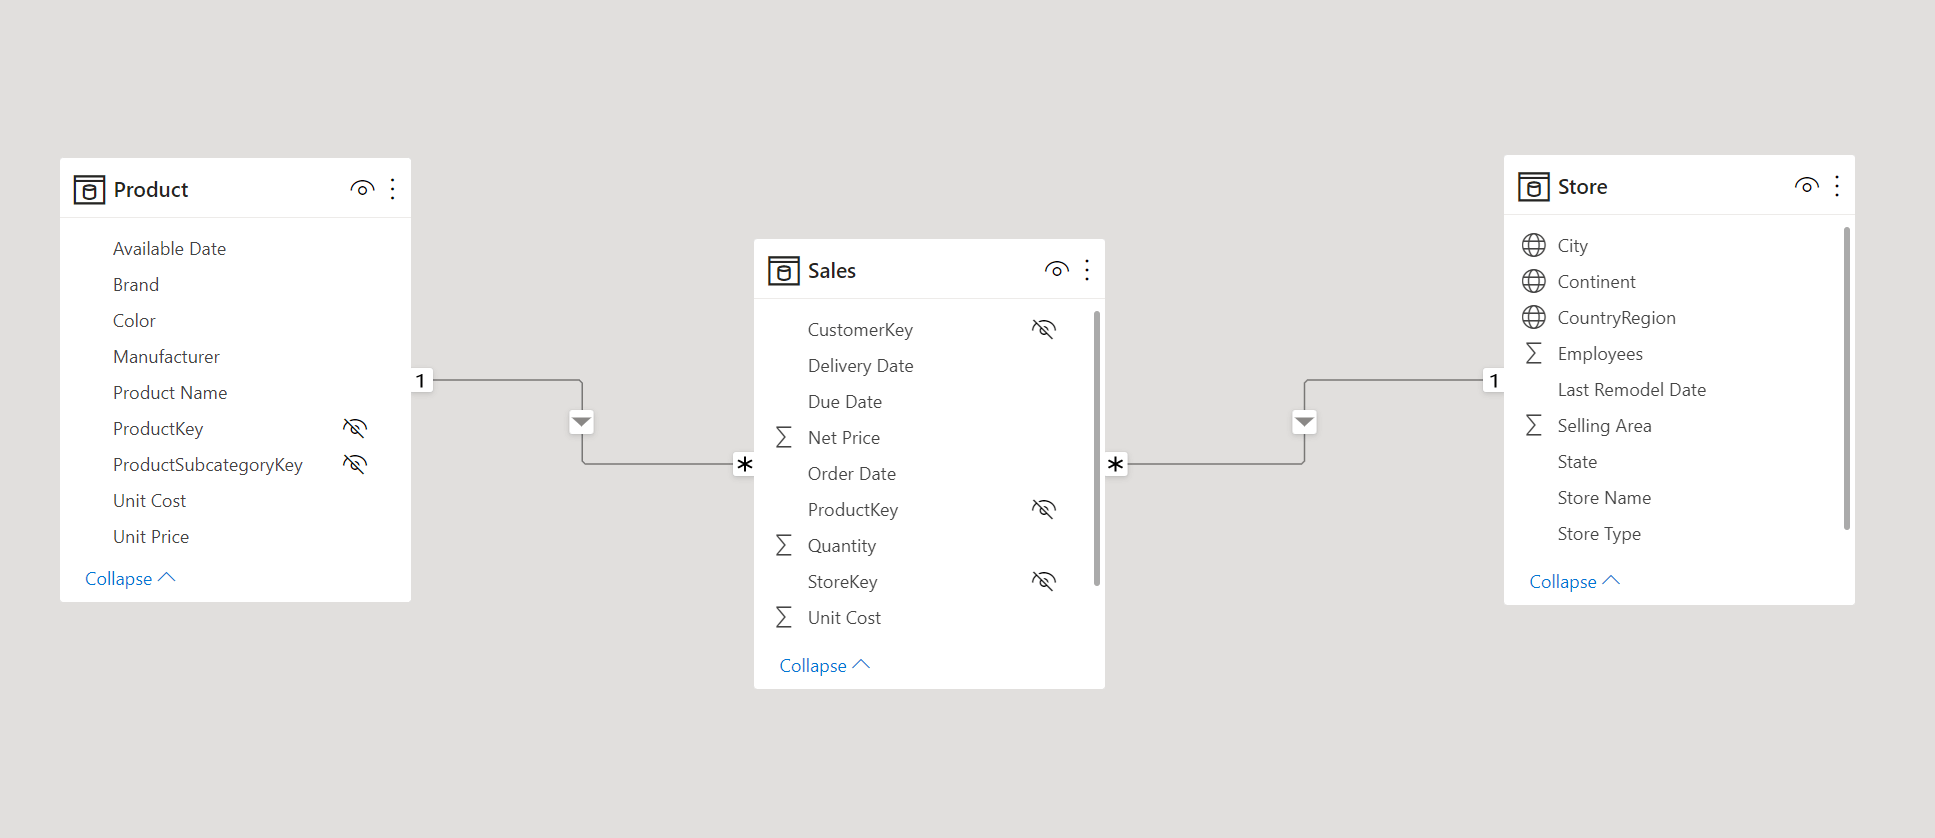Viewport: 1935px width, 838px height.
Task: Unhide the CustomerKey column in Sales
Action: pos(1044,329)
